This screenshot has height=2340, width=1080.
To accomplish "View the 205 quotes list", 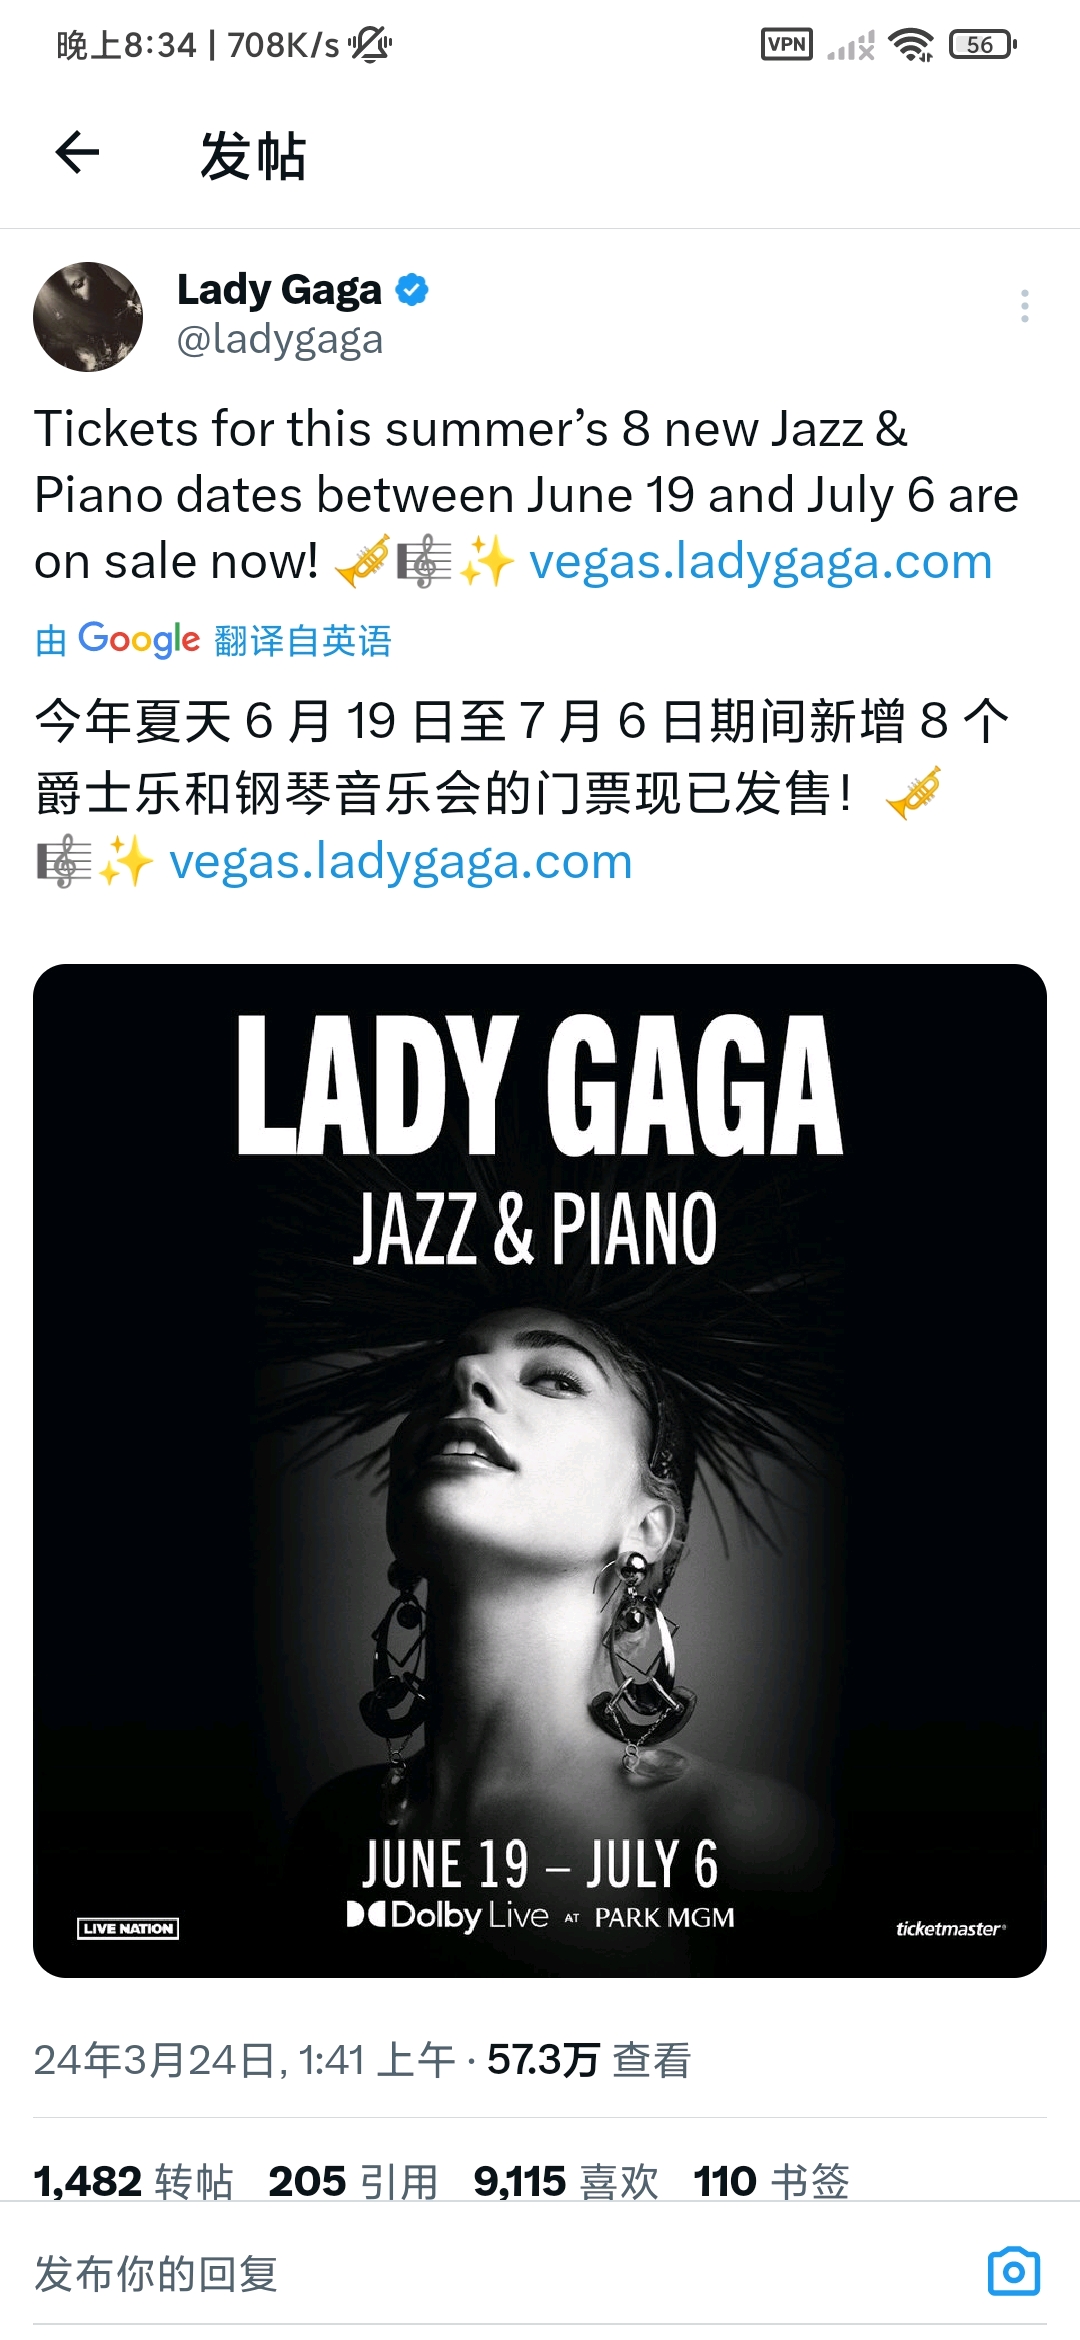I will [x=353, y=2181].
